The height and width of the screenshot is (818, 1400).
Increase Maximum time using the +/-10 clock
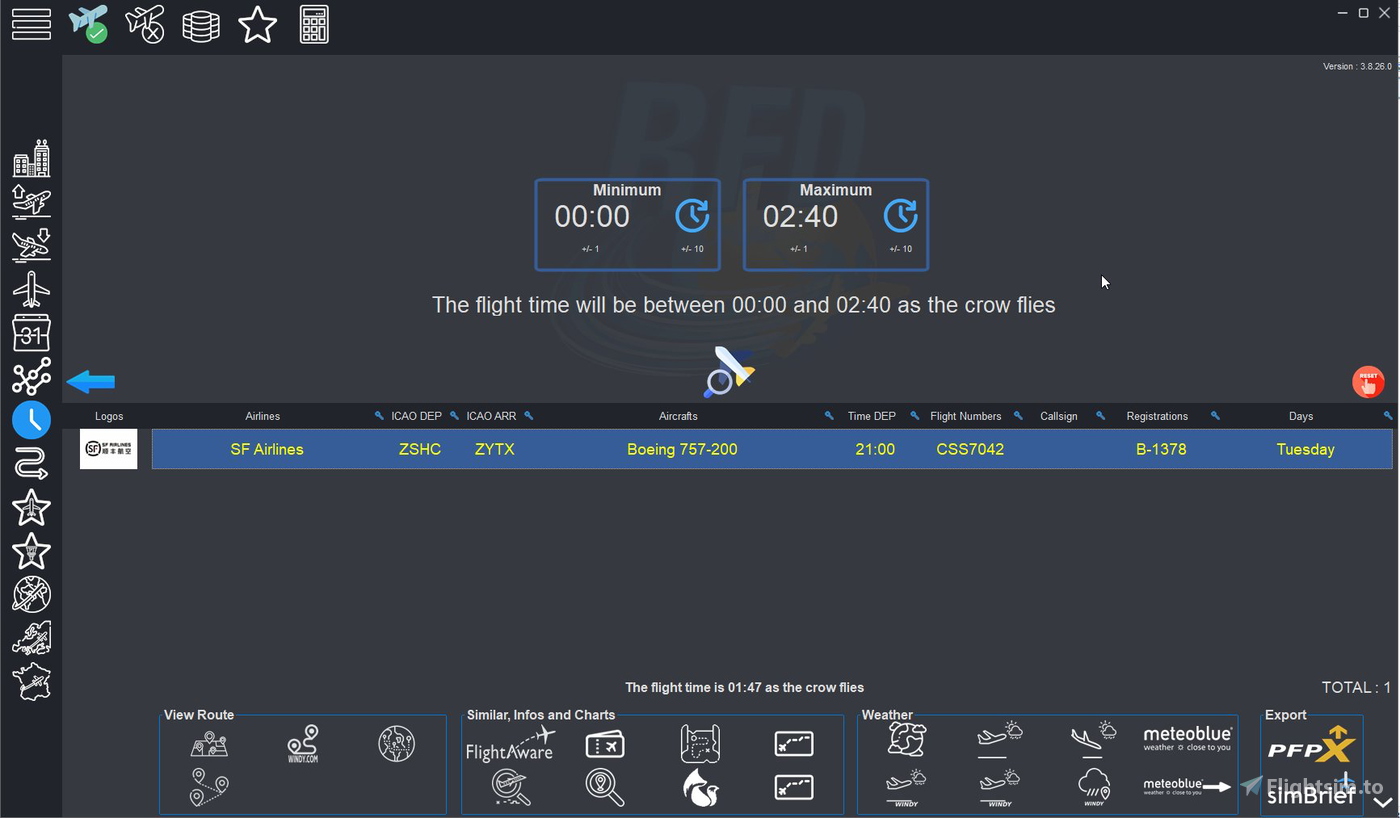[x=900, y=215]
